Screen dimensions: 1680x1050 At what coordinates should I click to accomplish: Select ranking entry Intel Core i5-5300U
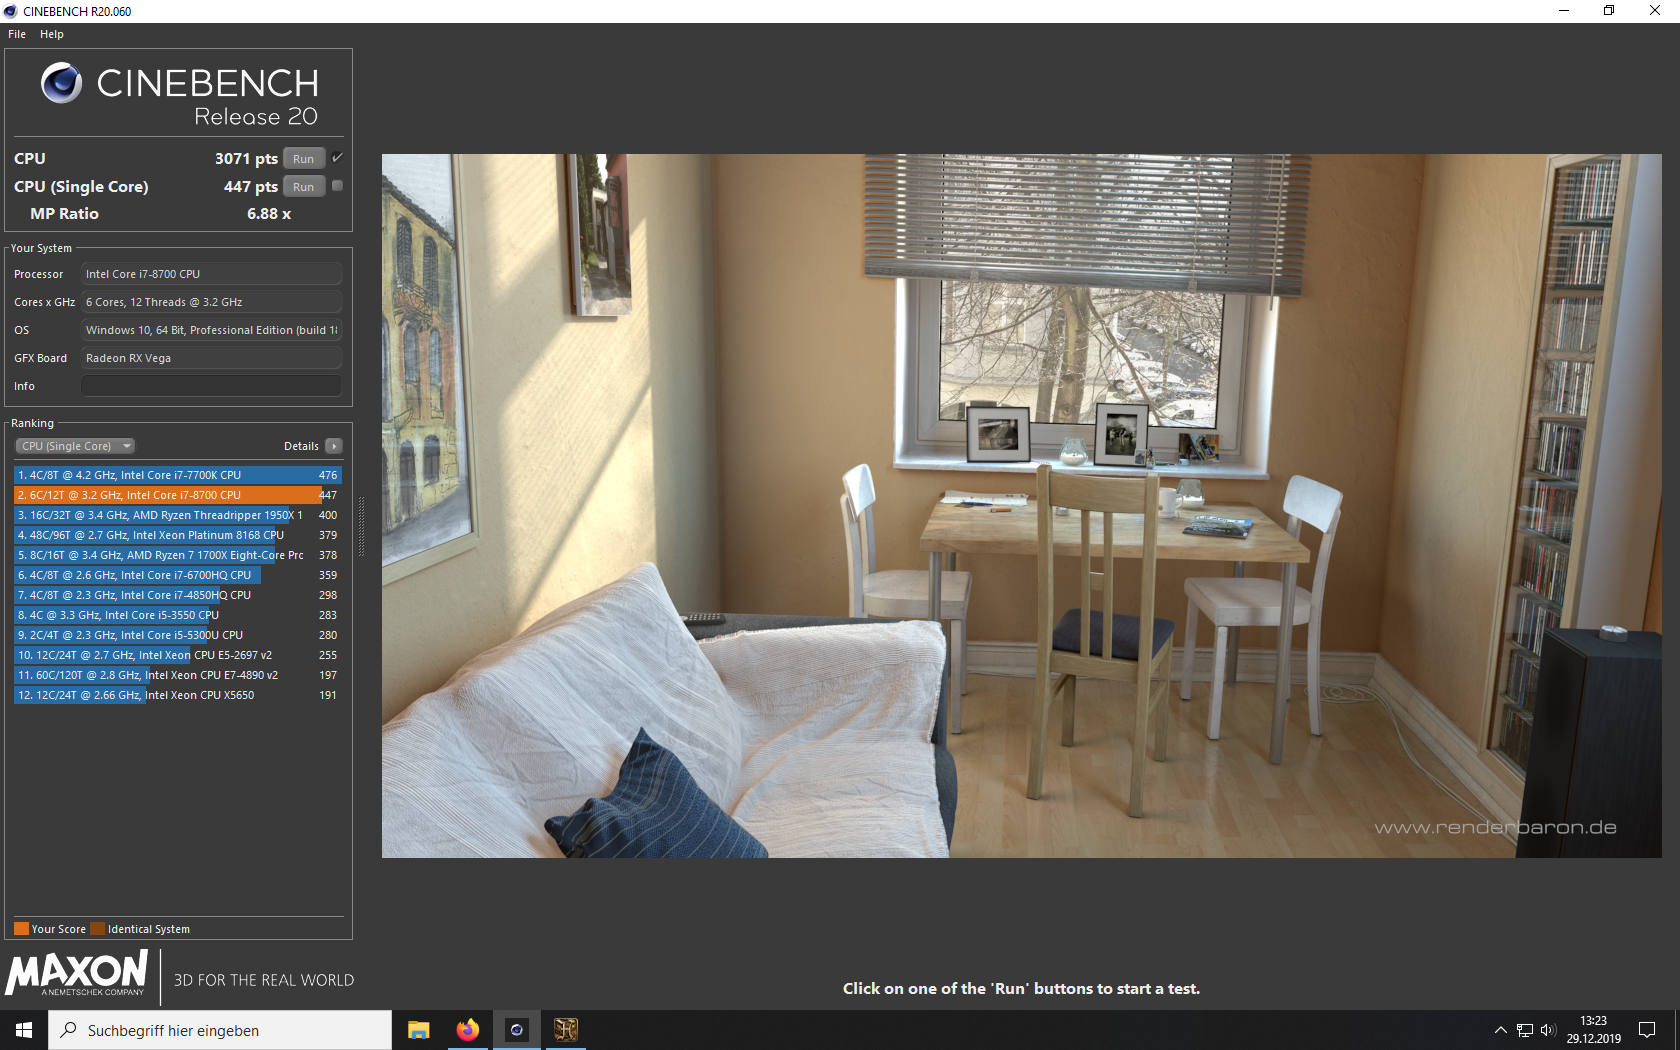point(178,635)
